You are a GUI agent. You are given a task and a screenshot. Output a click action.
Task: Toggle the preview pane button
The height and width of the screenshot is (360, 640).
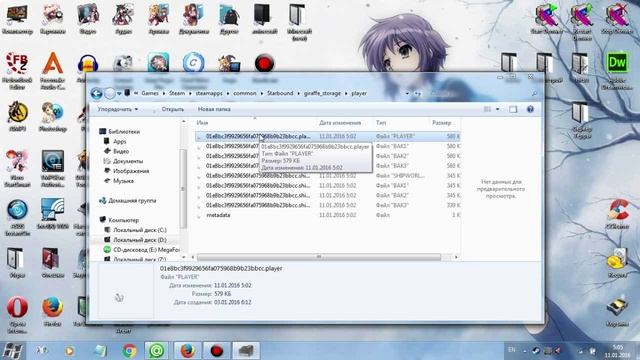point(513,109)
